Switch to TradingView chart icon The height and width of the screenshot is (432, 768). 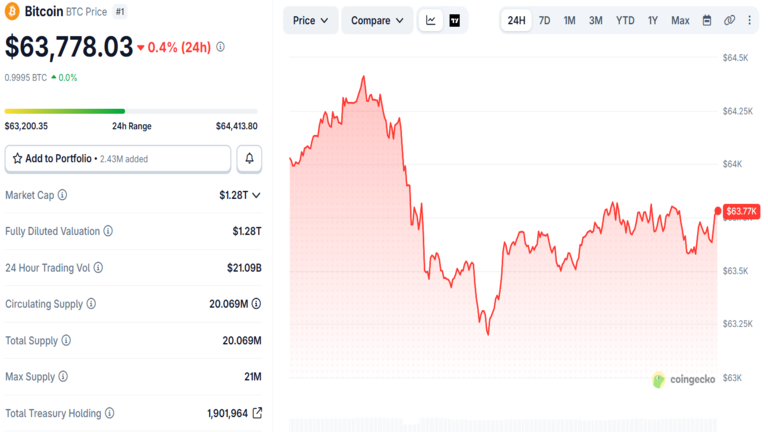(x=455, y=20)
